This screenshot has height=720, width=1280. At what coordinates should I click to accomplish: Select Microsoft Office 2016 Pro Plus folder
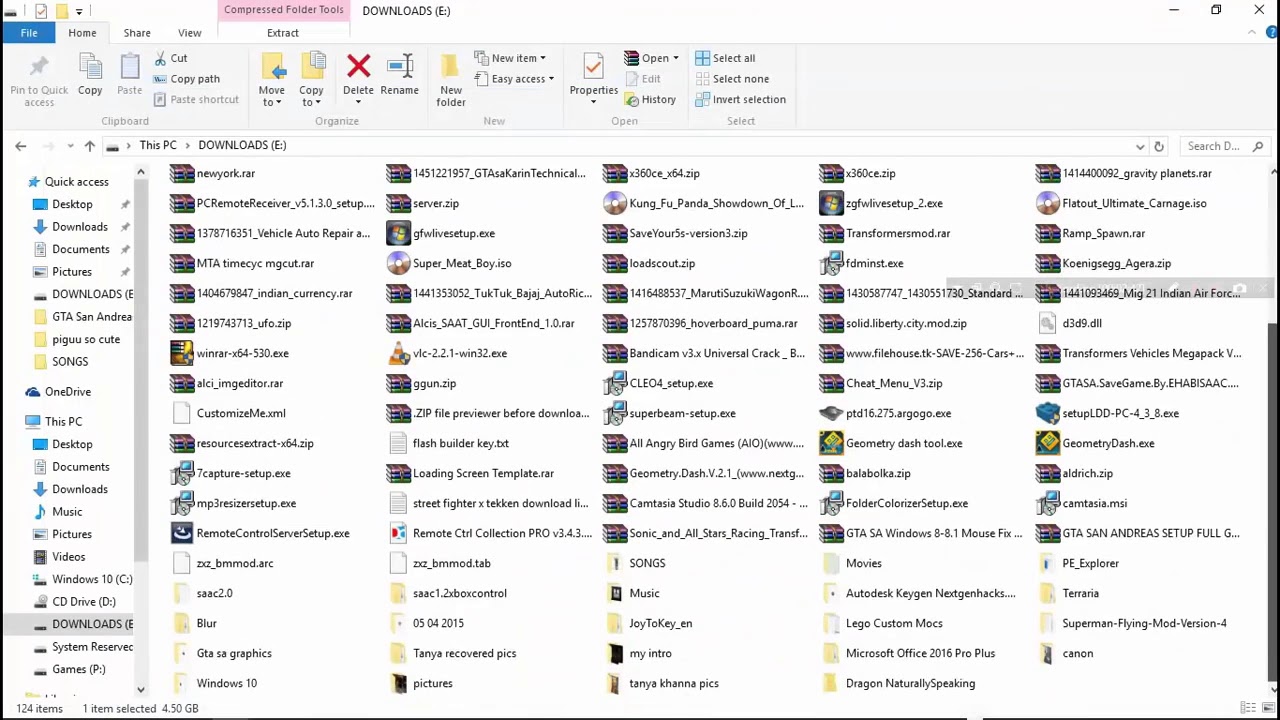(920, 653)
